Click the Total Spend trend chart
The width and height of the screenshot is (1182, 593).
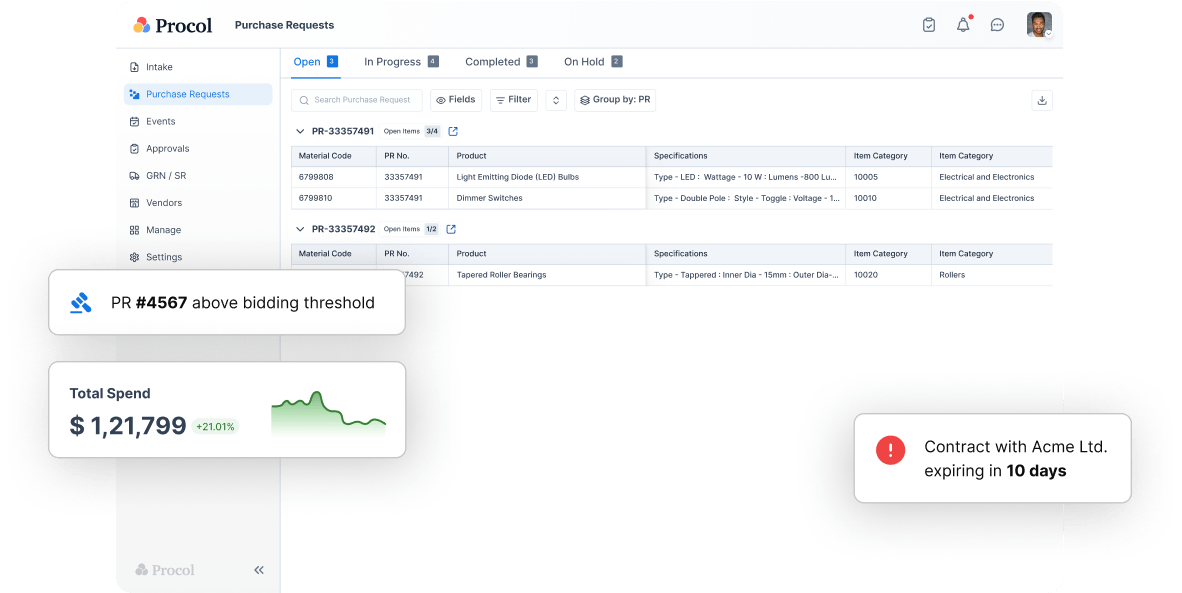[328, 412]
